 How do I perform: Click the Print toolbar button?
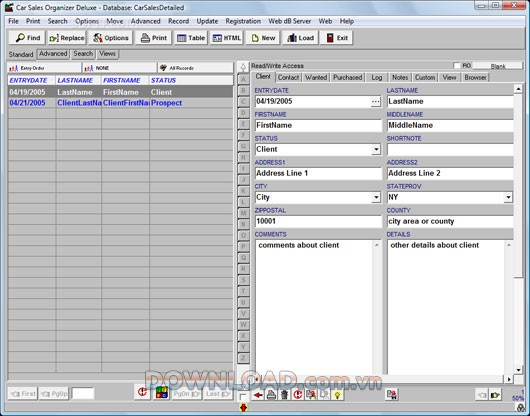(154, 38)
